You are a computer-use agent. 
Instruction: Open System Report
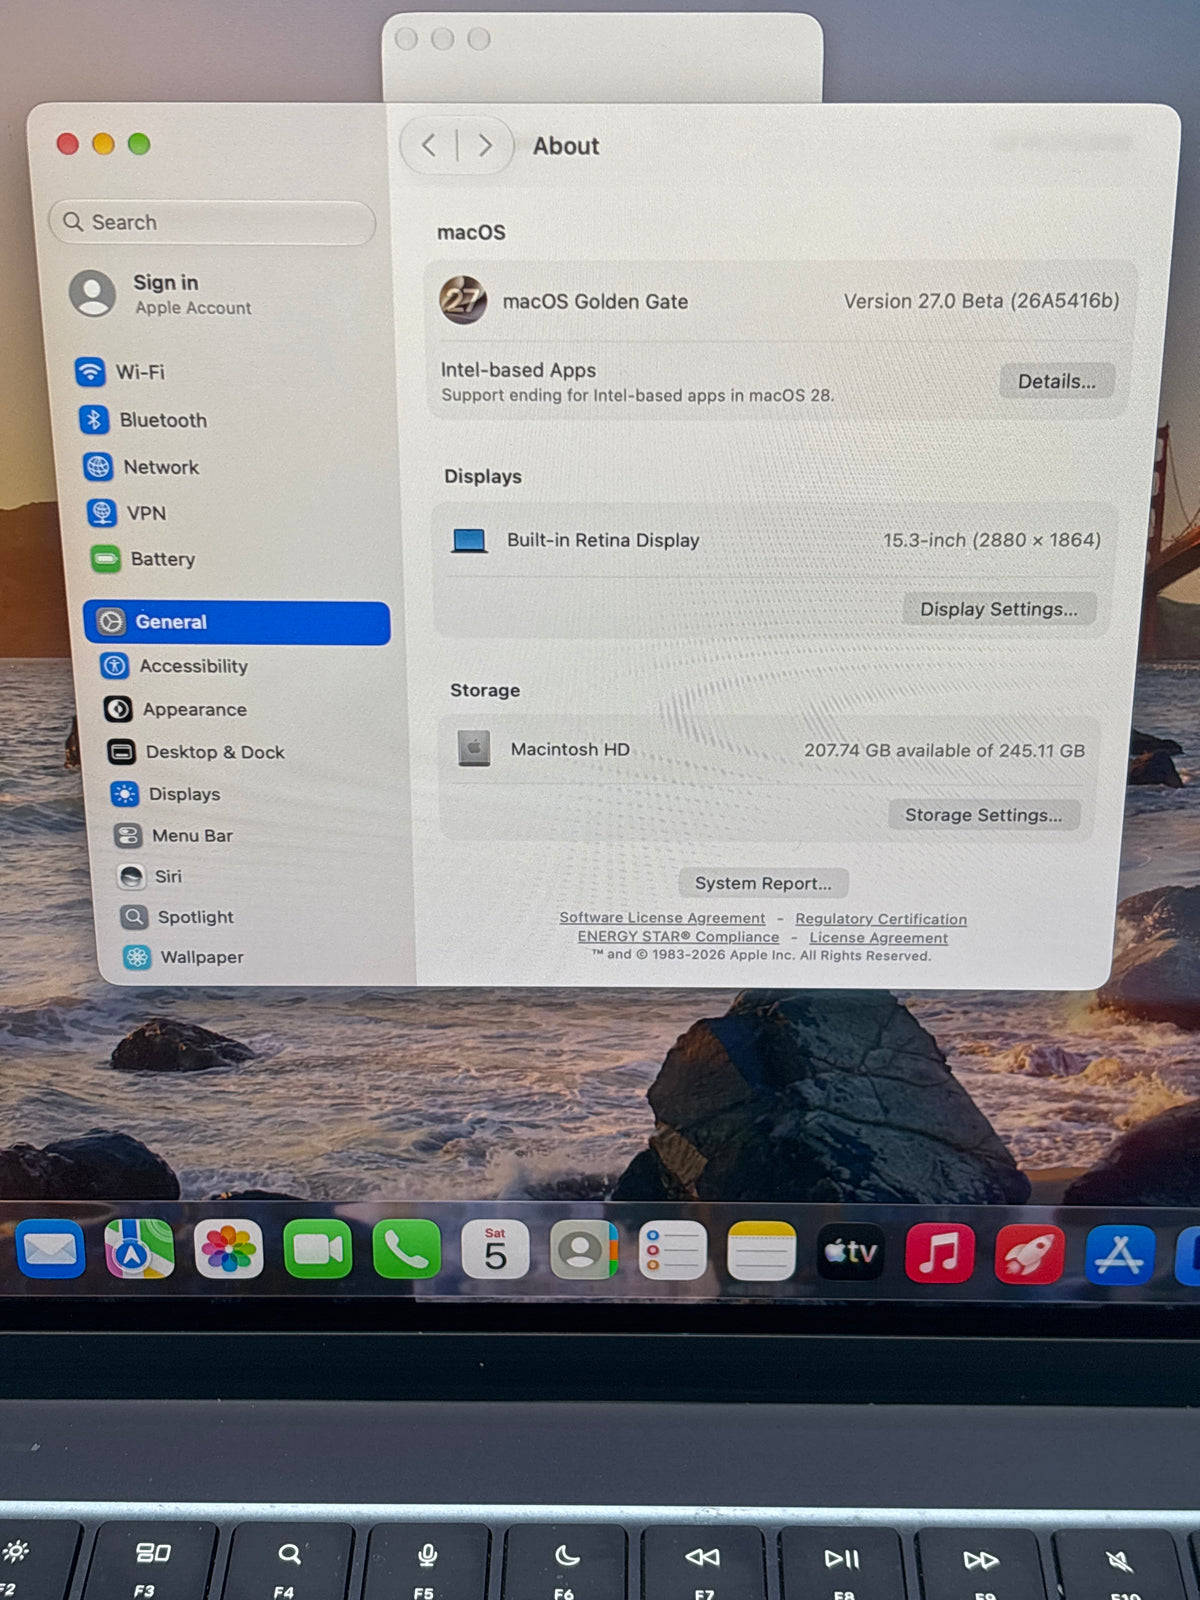point(763,883)
